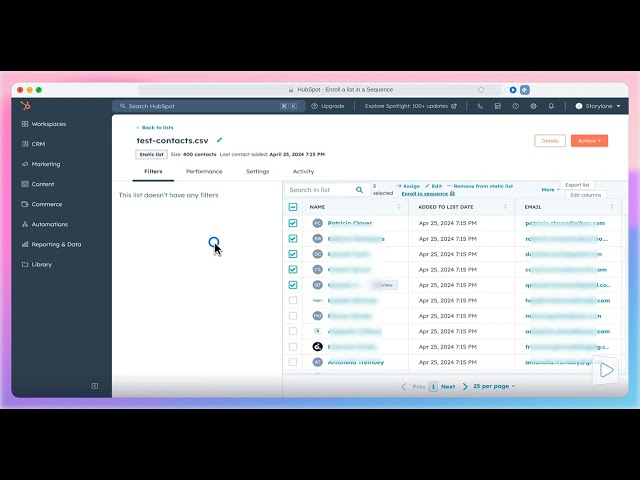Viewport: 640px width, 480px height.
Task: Click the Preview button on fifth row
Action: coord(384,285)
